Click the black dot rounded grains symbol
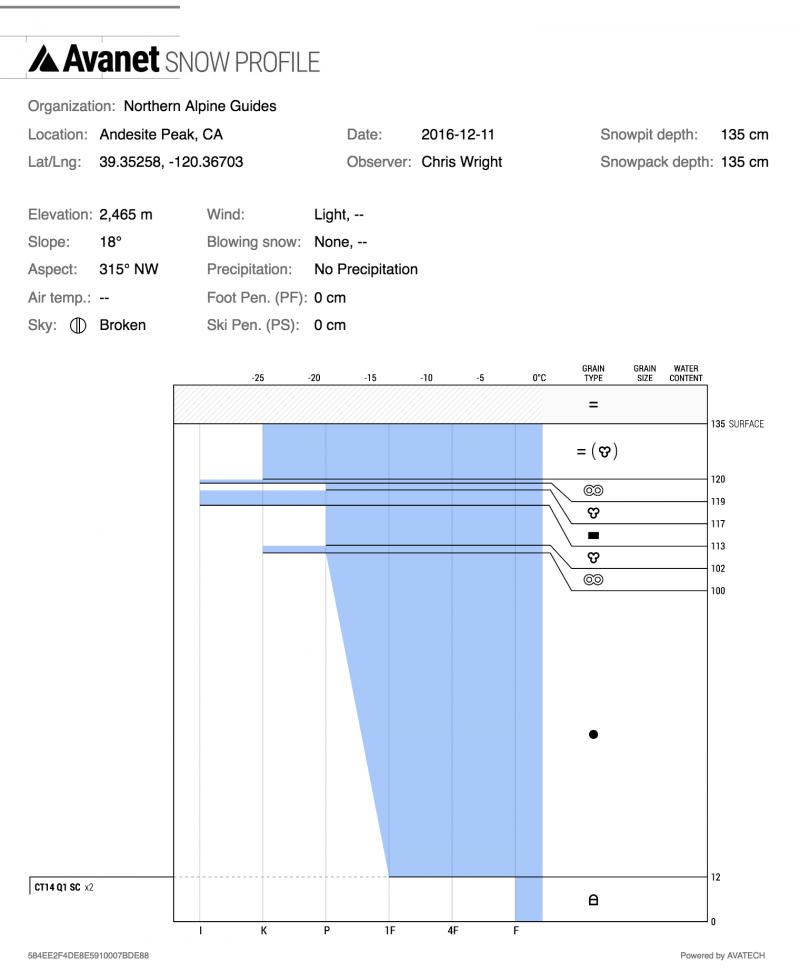 pyautogui.click(x=593, y=734)
